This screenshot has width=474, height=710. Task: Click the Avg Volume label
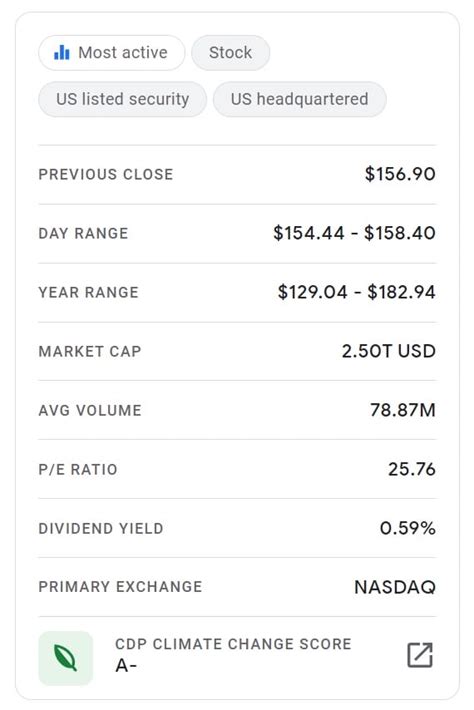90,410
